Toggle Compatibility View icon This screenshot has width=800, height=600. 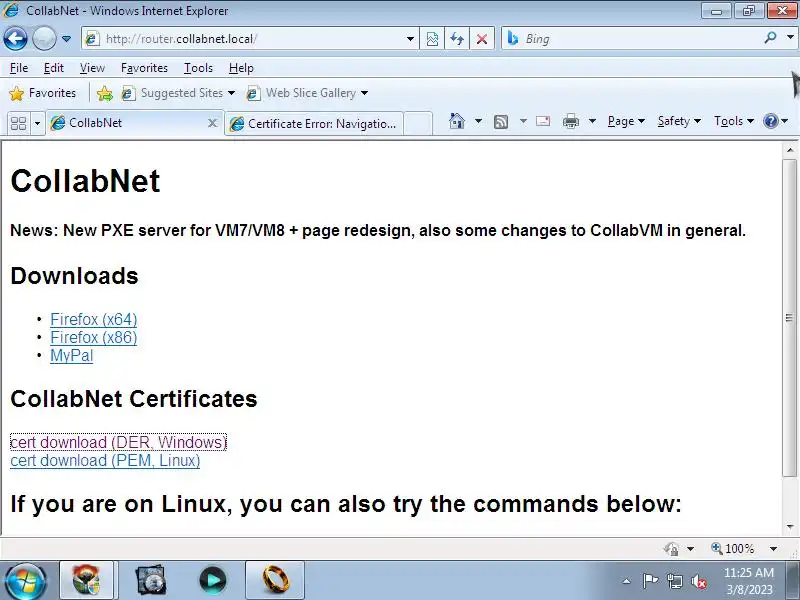(432, 39)
